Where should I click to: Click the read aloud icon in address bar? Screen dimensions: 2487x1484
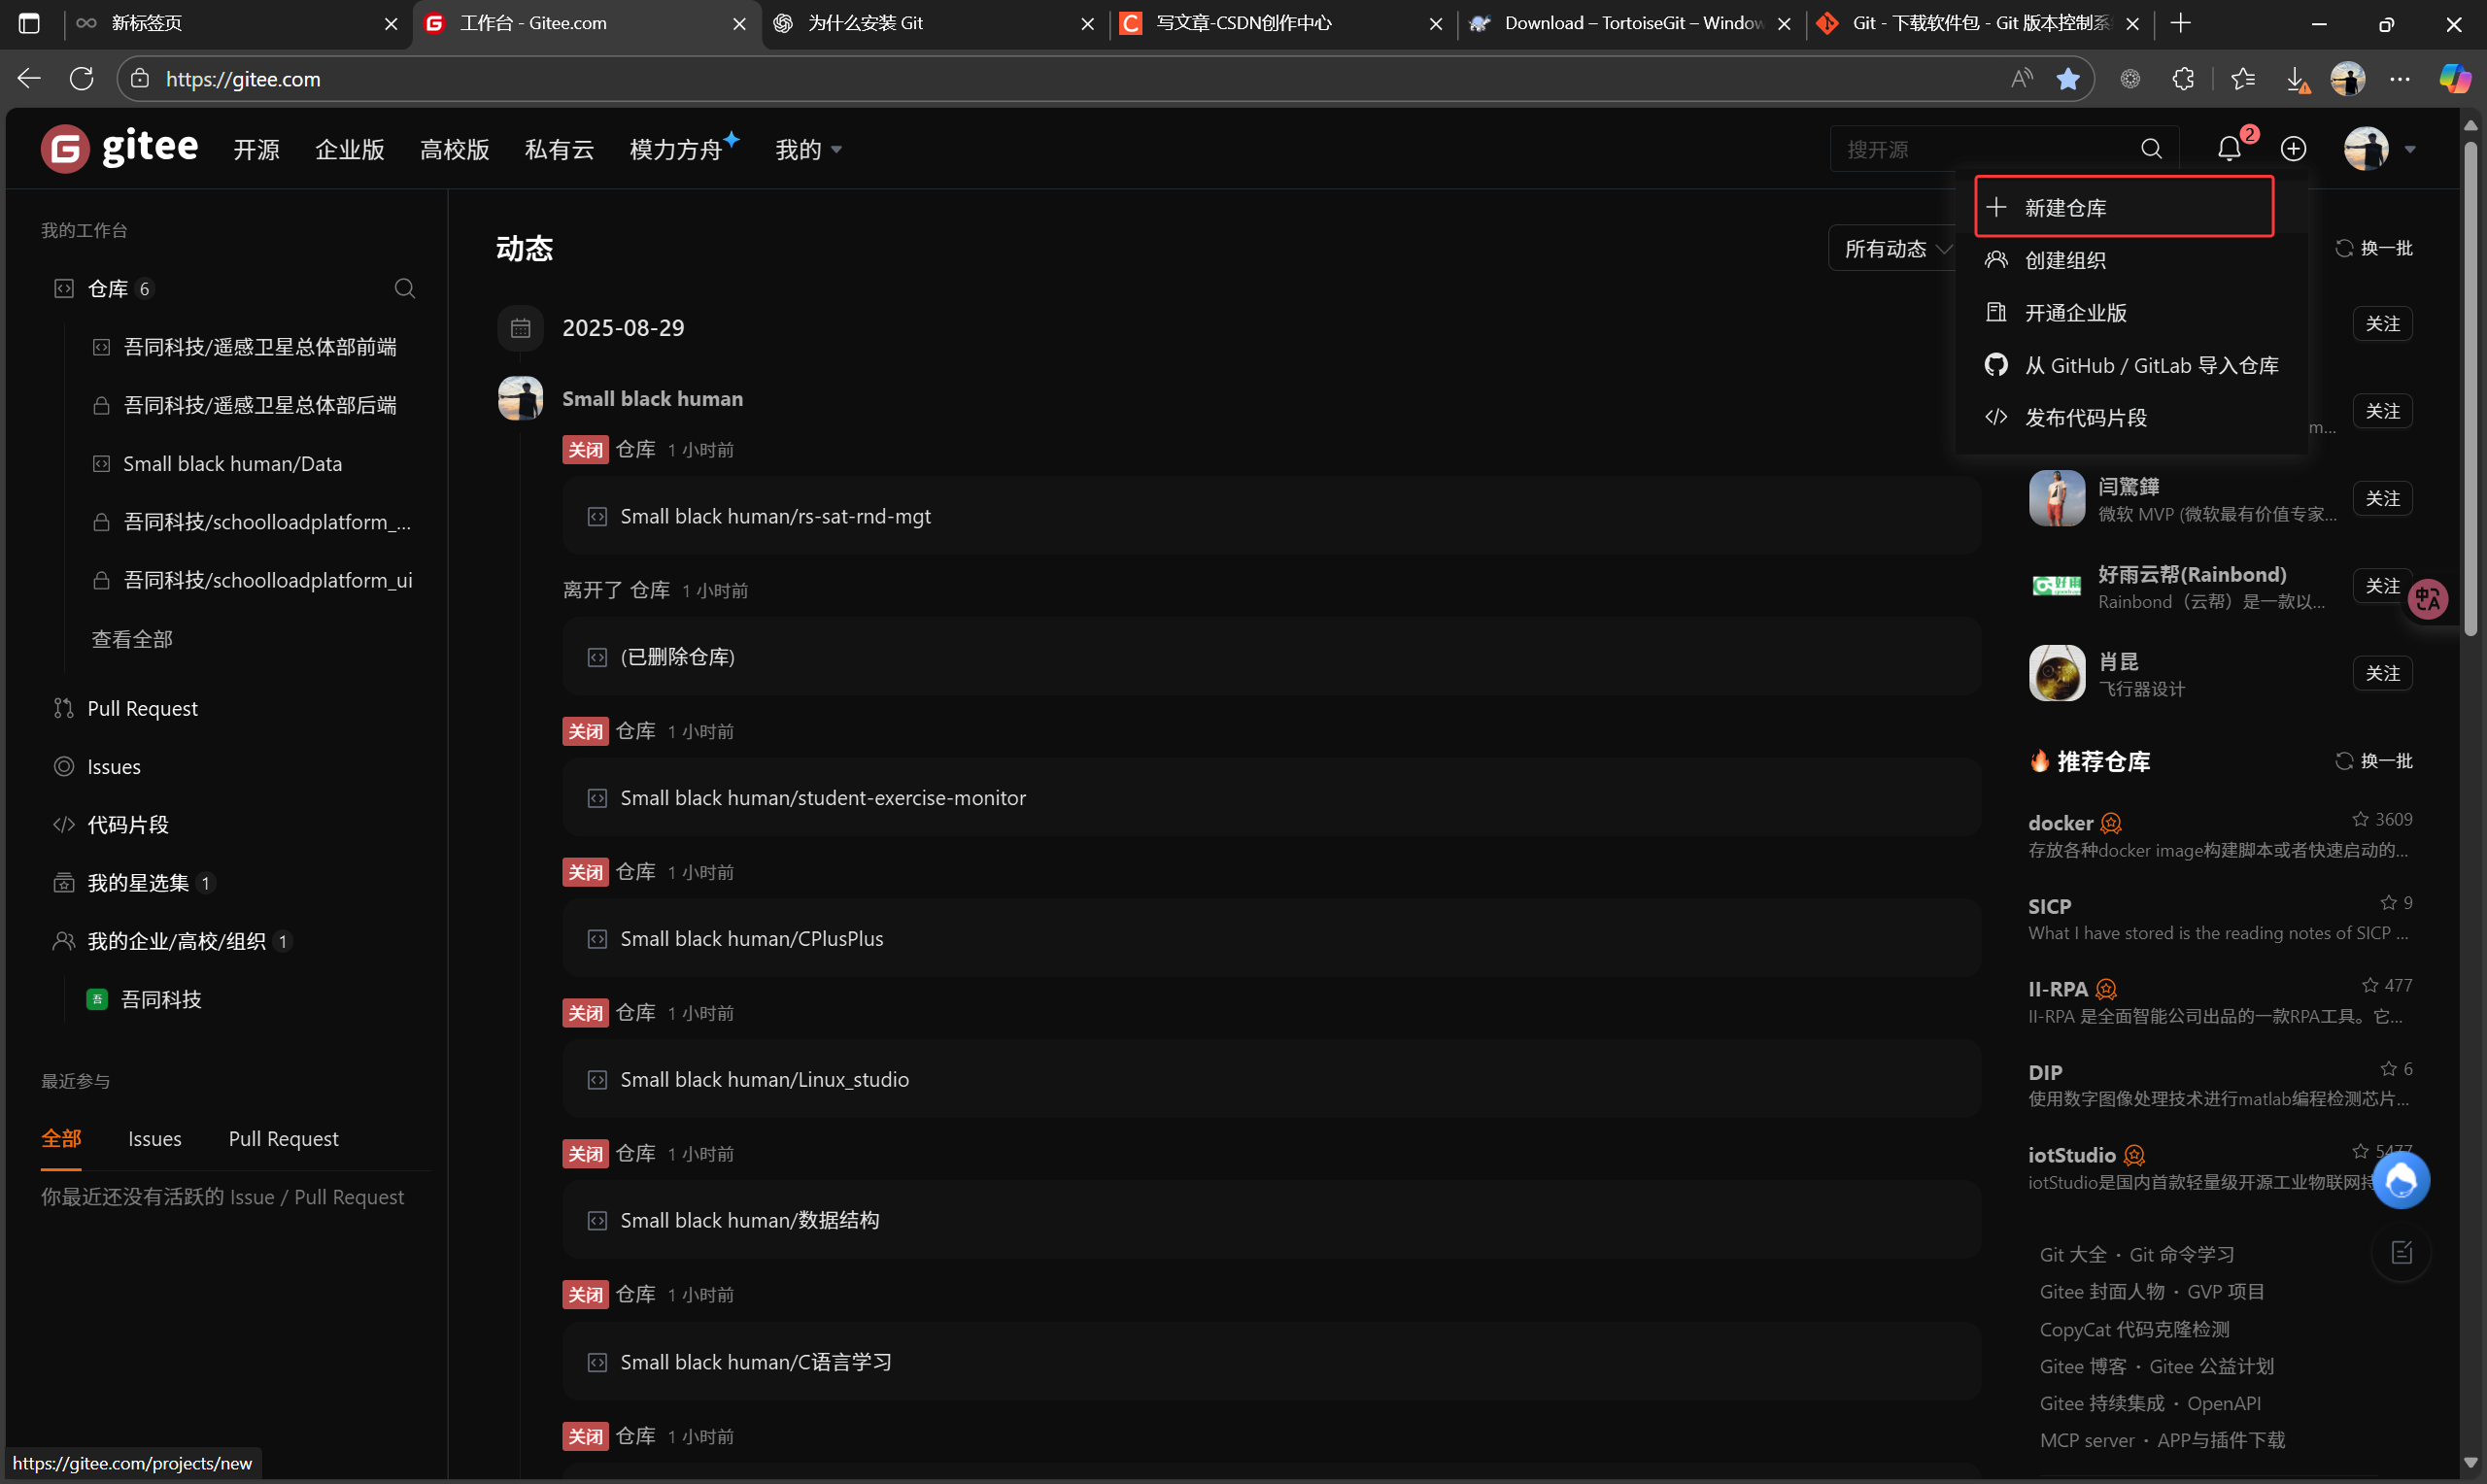[2022, 79]
